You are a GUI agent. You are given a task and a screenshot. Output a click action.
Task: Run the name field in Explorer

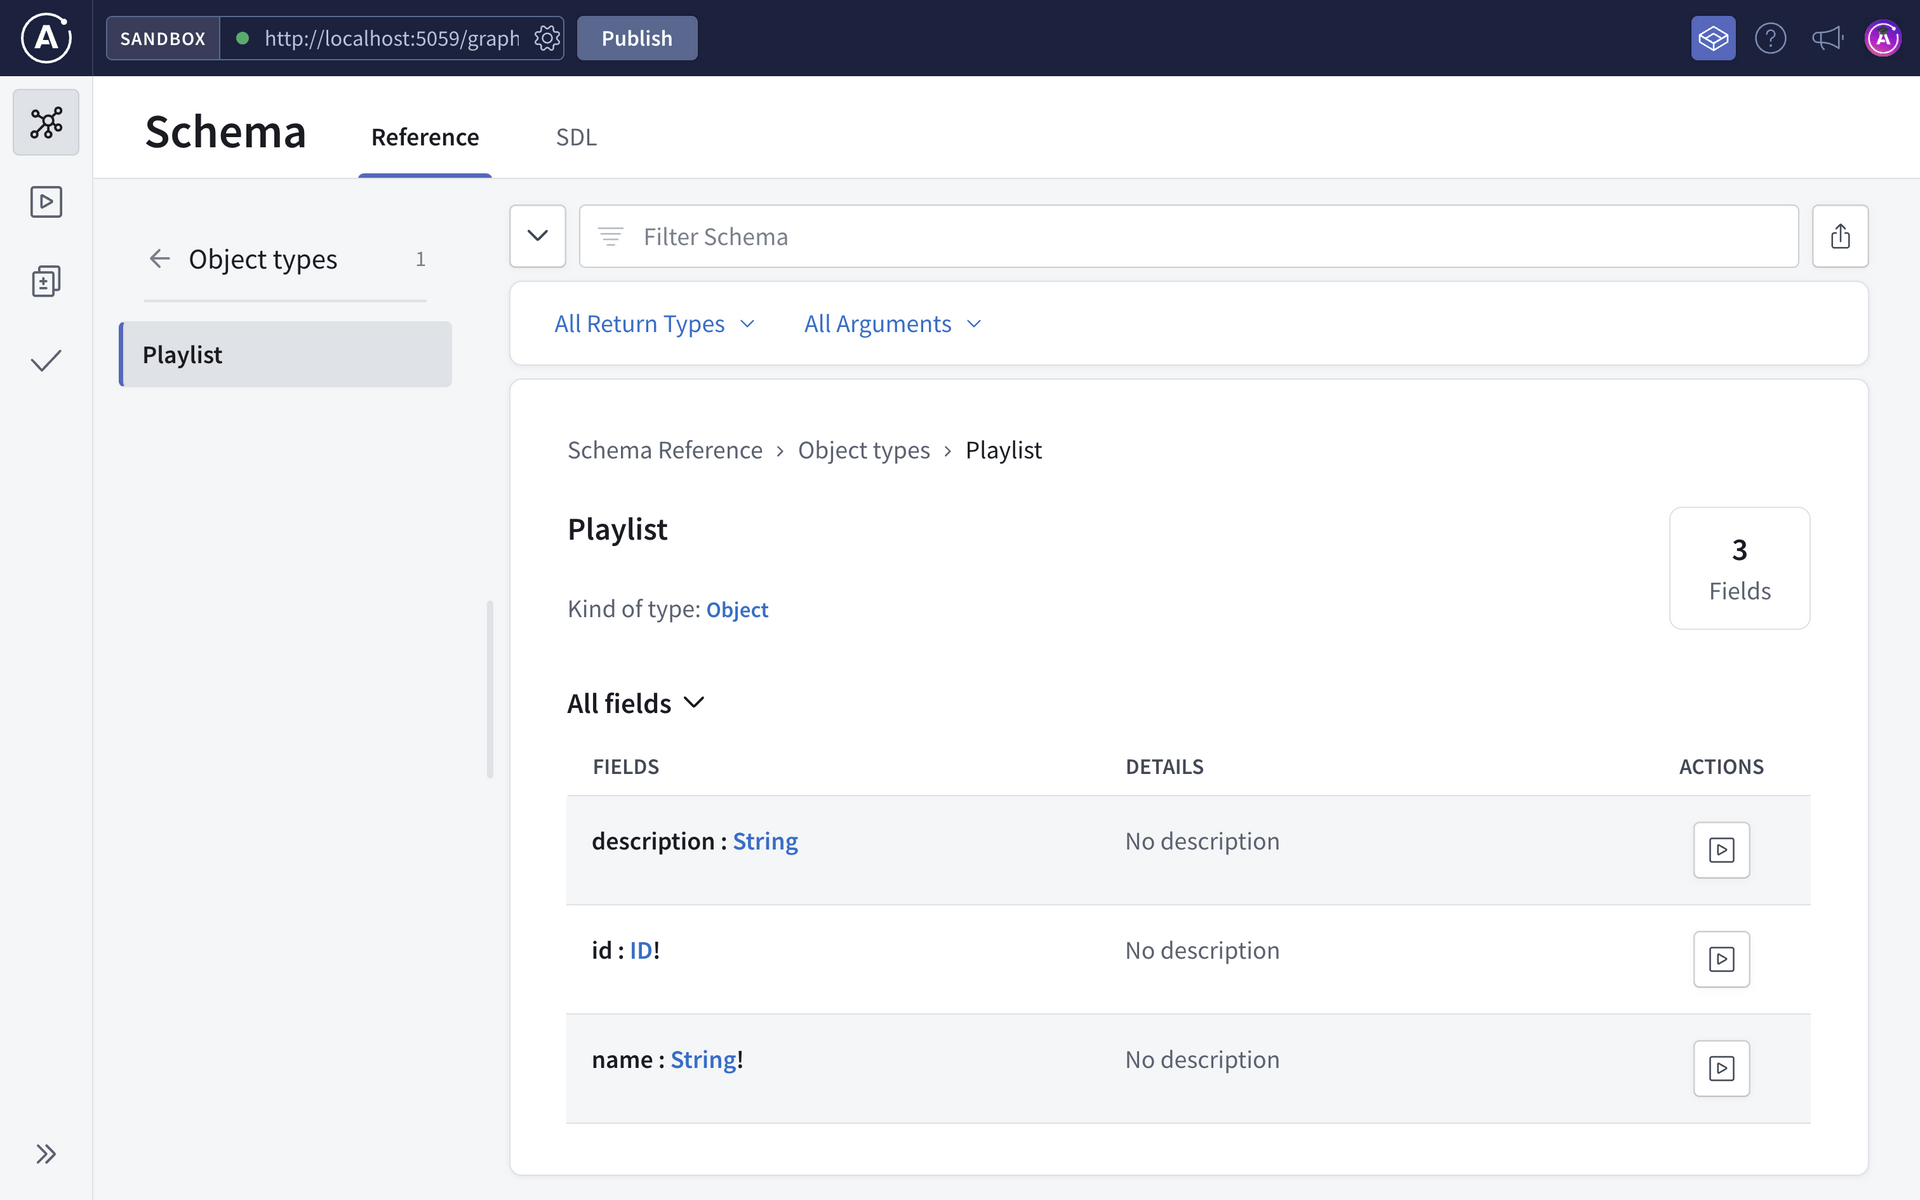click(x=1721, y=1068)
